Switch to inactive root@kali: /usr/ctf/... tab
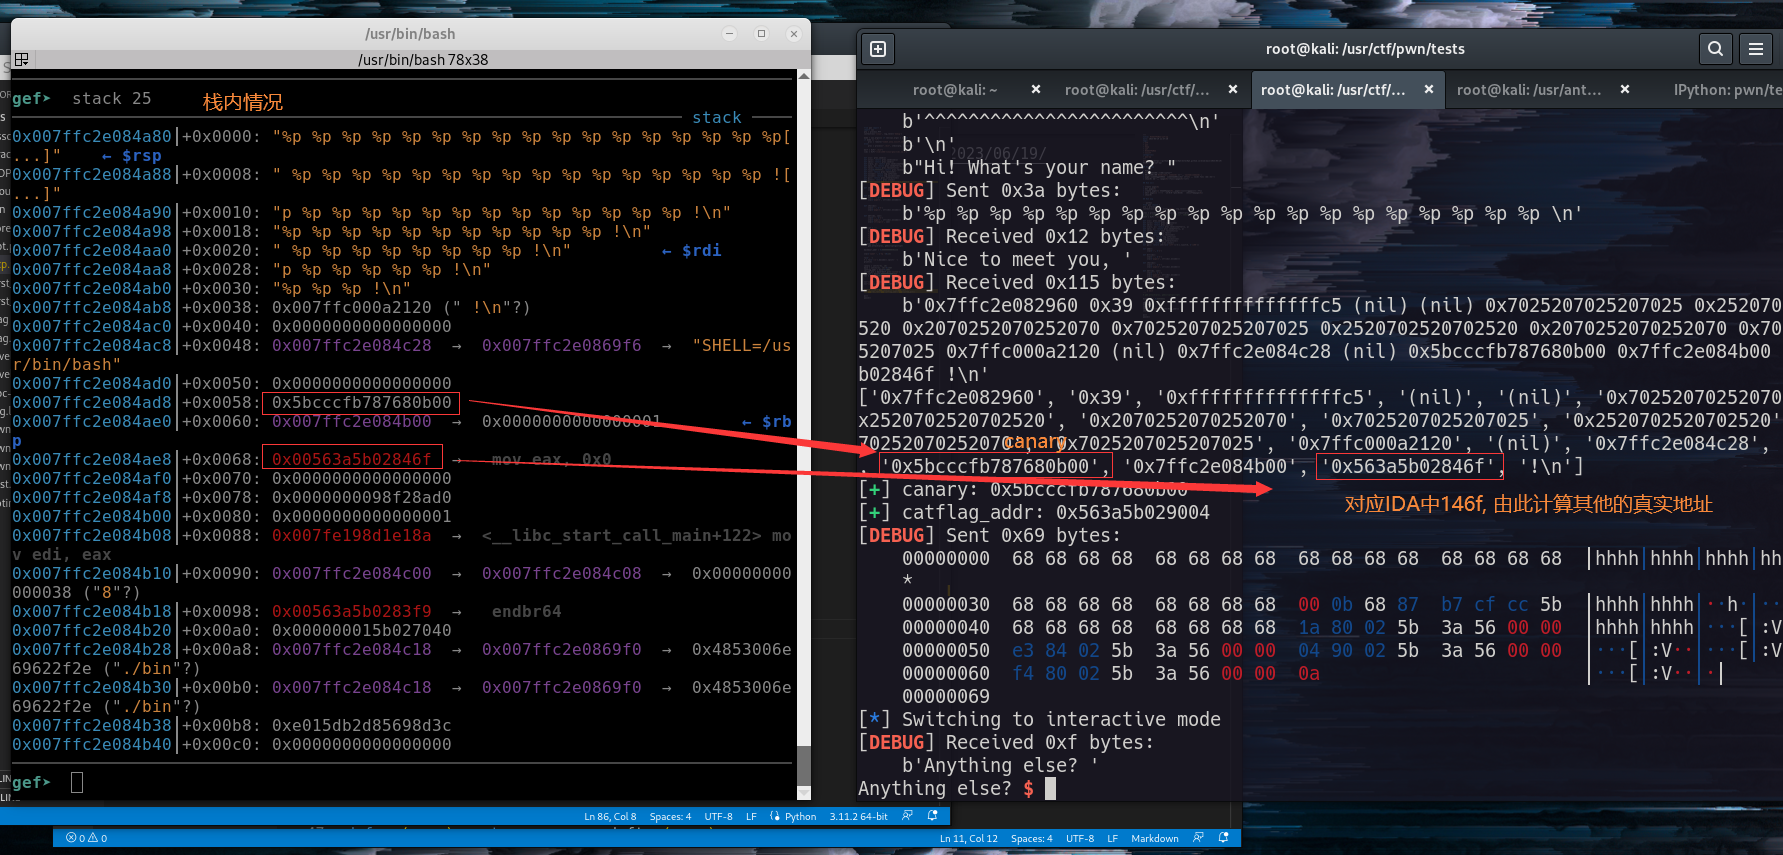1783x855 pixels. pyautogui.click(x=1137, y=90)
